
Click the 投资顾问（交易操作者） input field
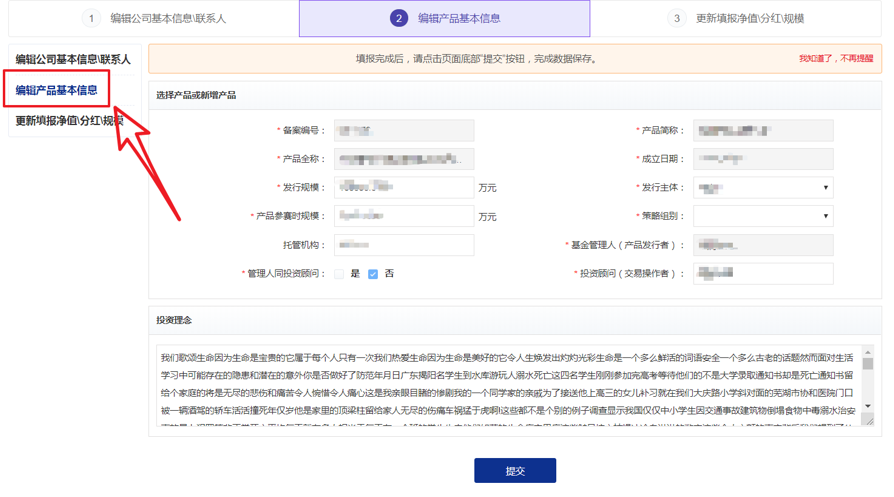point(762,273)
